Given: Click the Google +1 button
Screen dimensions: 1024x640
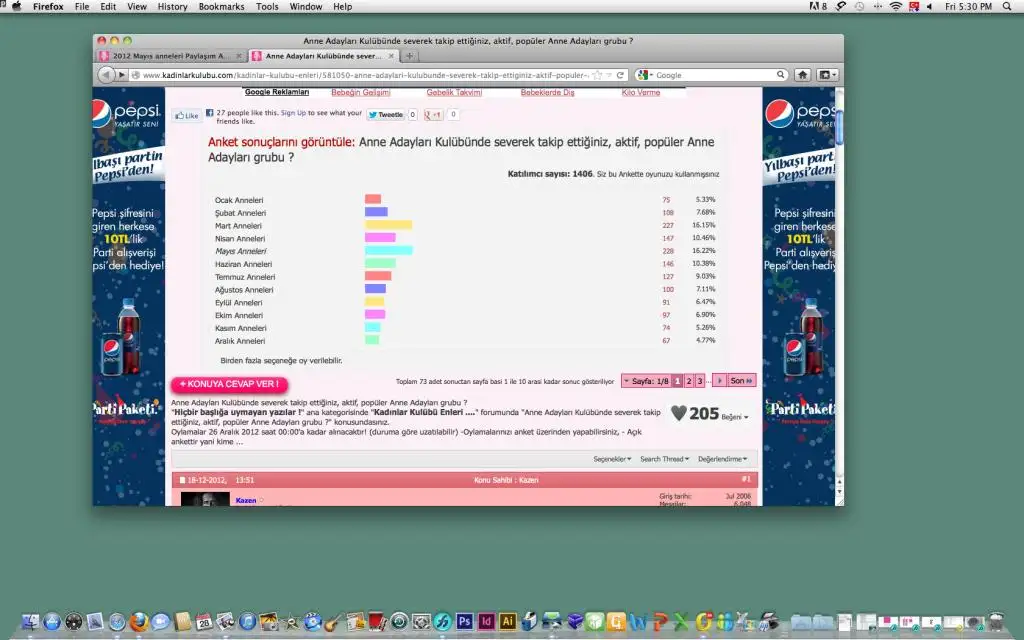Looking at the screenshot, I should tap(433, 115).
